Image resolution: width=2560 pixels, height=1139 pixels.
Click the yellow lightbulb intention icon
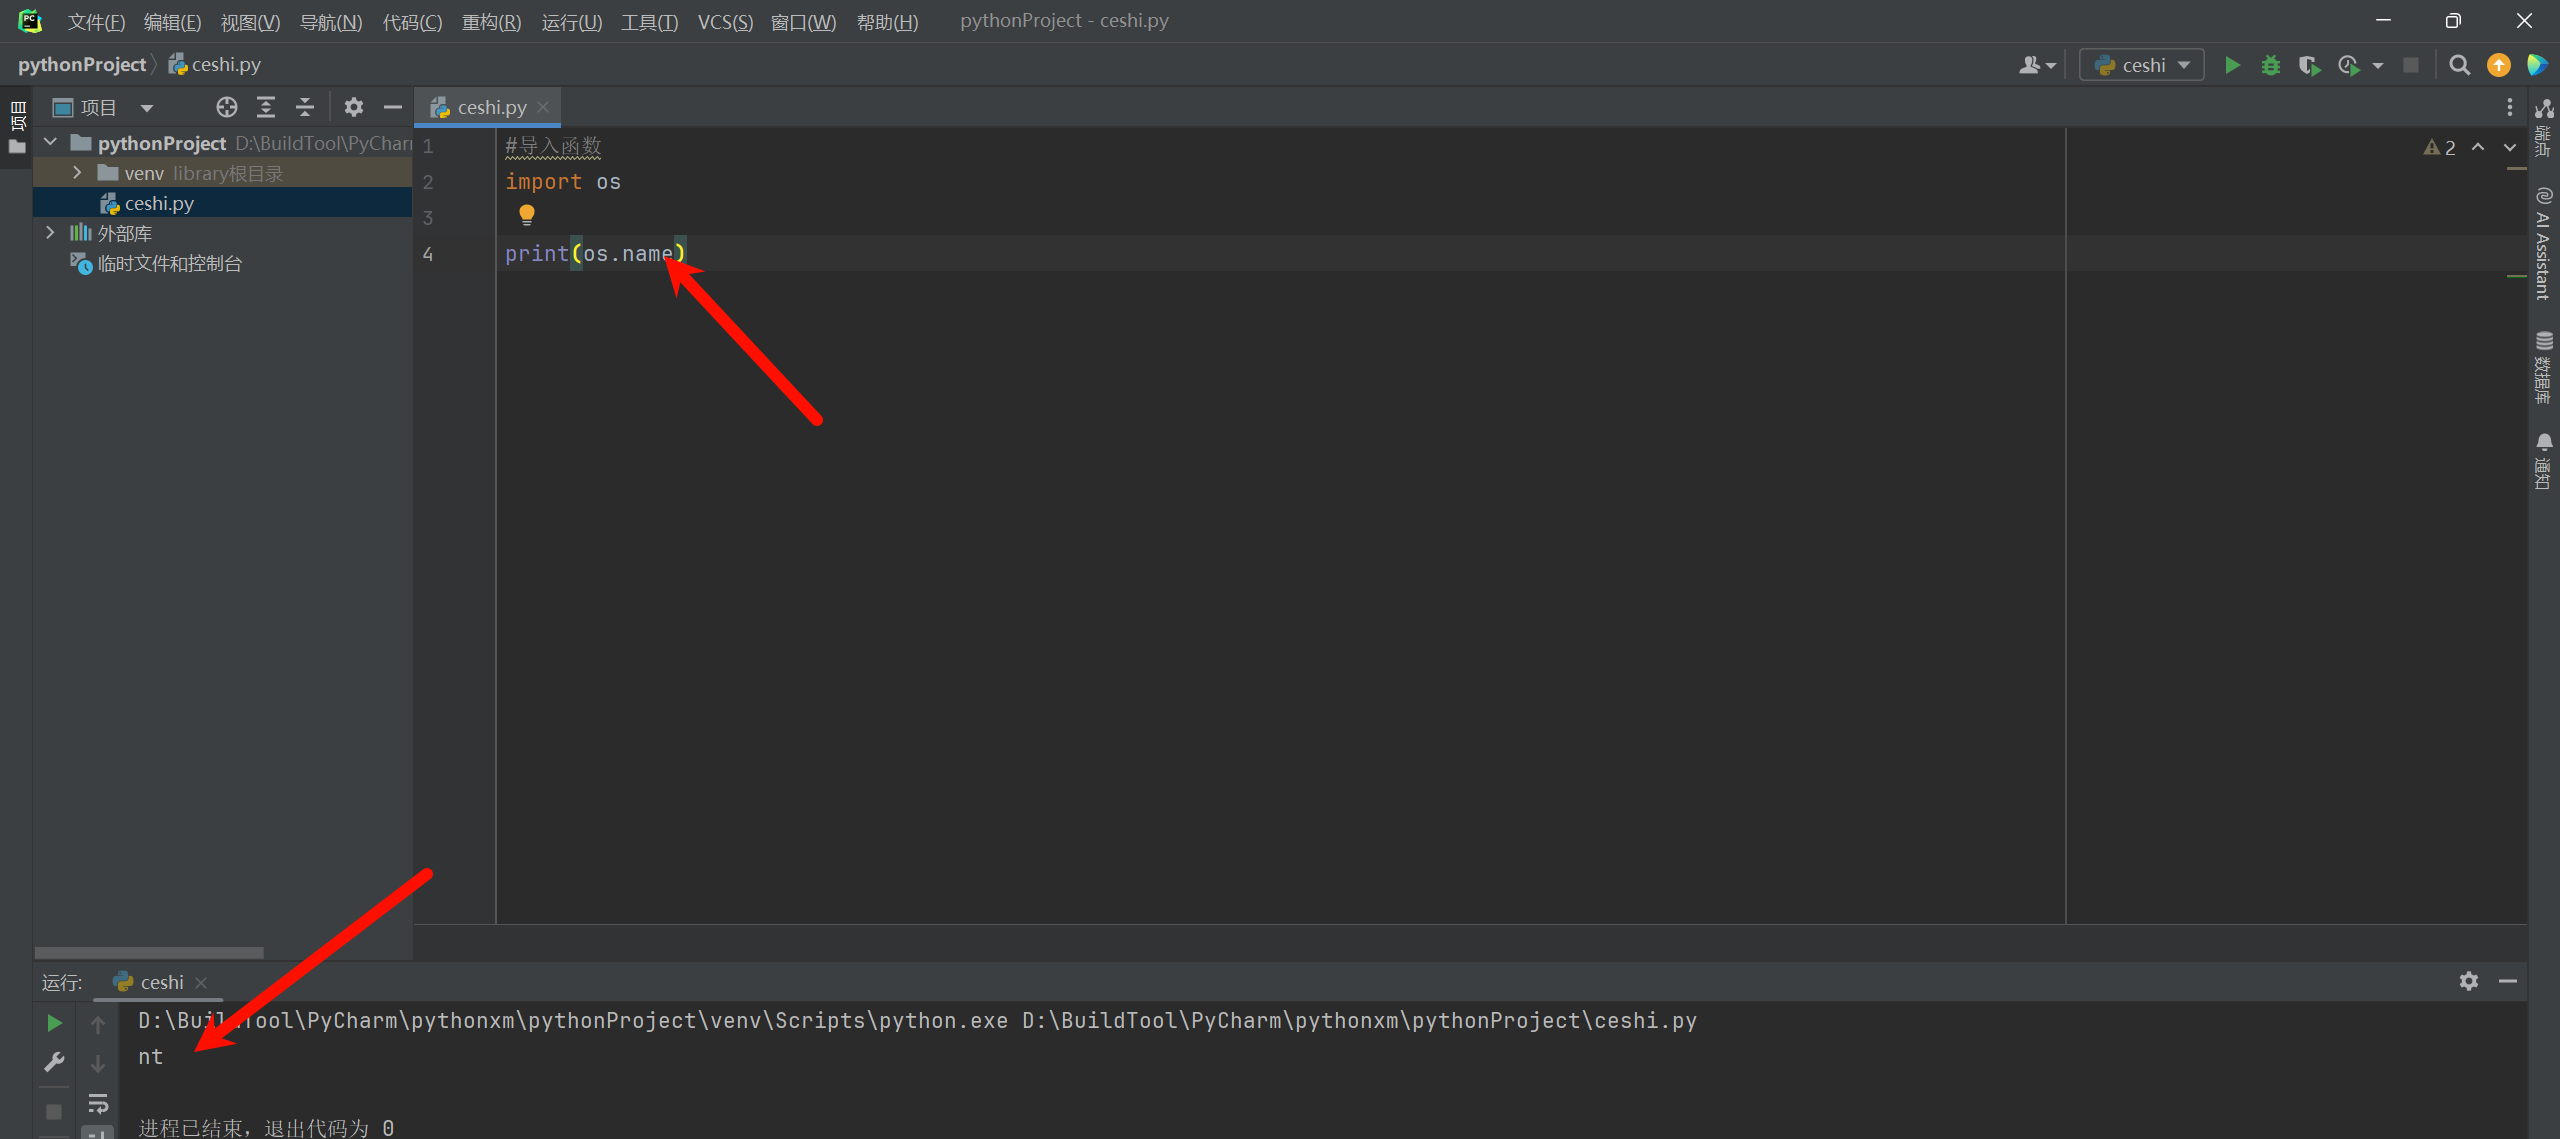pos(527,214)
